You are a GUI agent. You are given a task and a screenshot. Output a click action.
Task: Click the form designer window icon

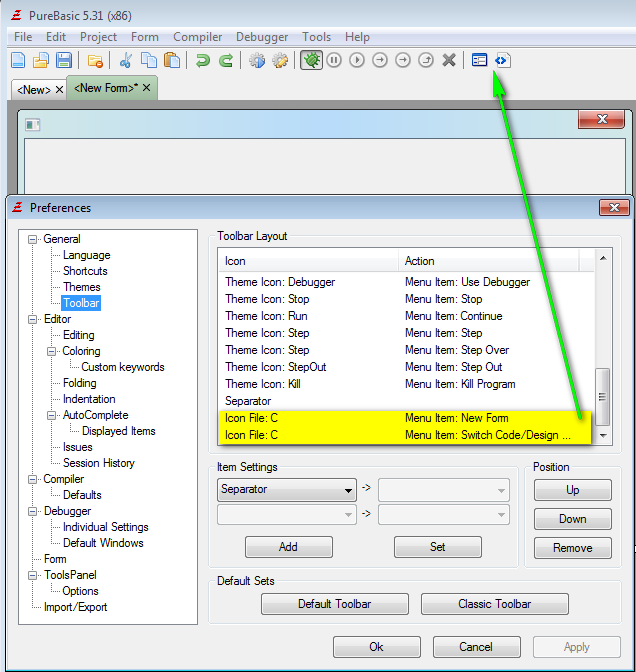tap(33, 125)
